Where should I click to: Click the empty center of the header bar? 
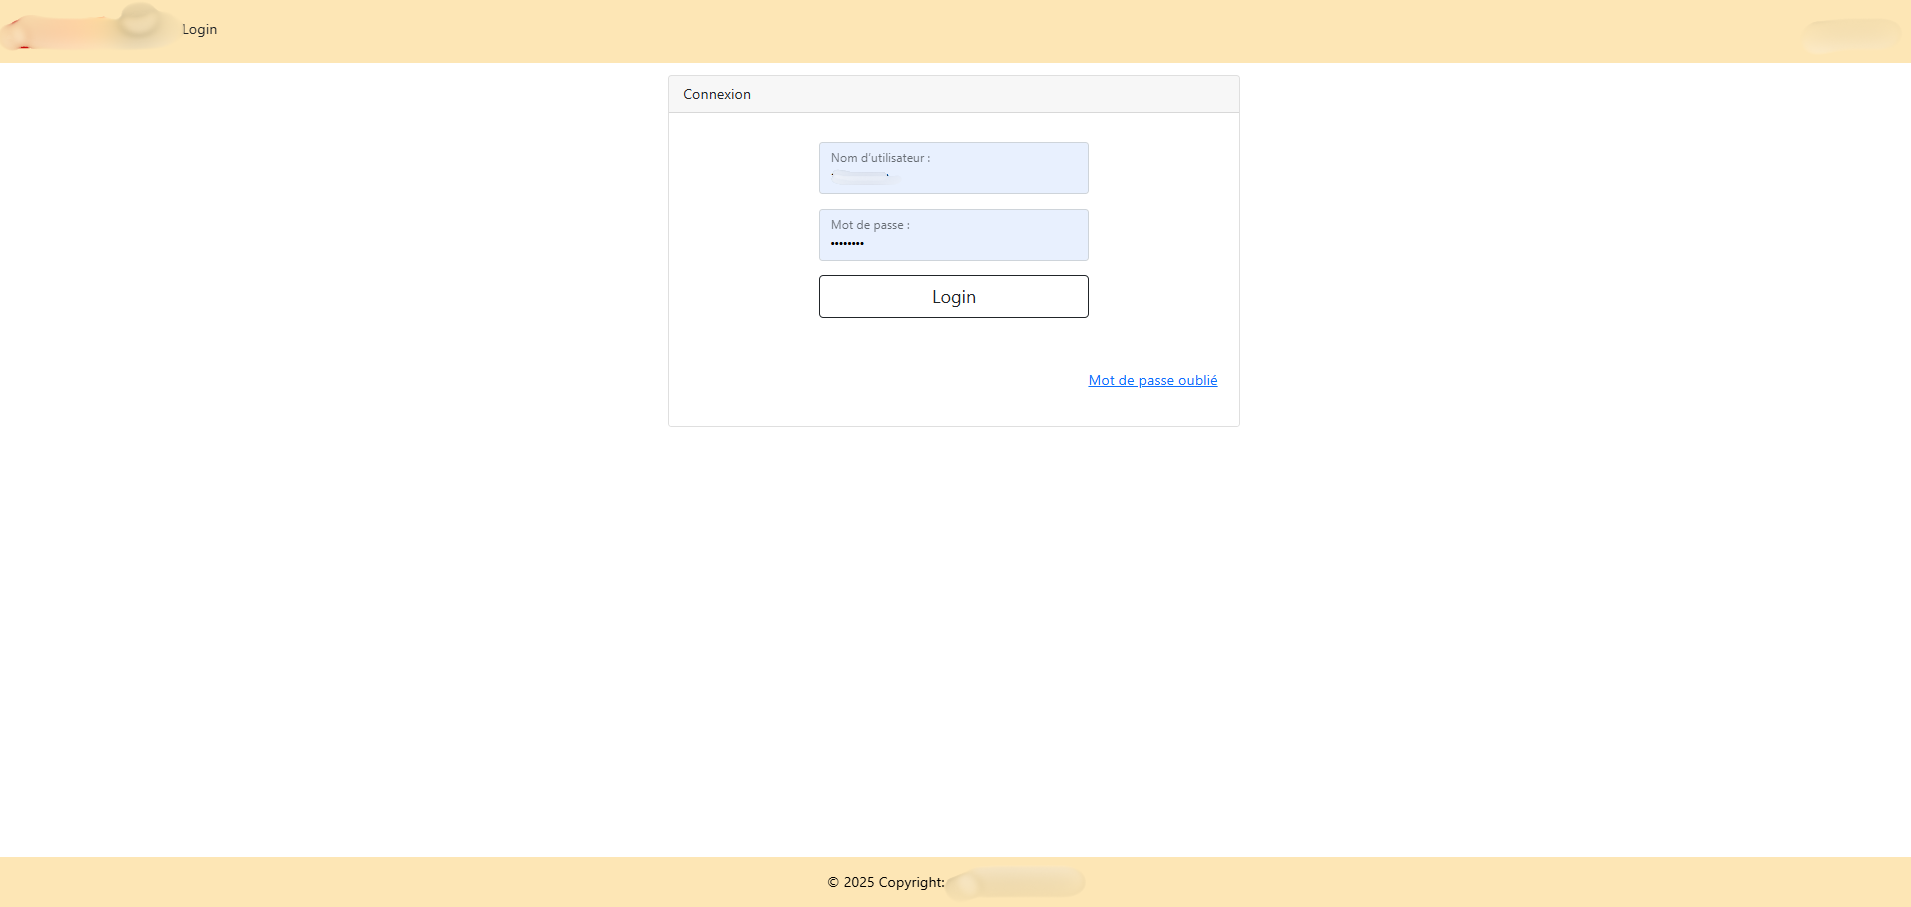[x=955, y=30]
